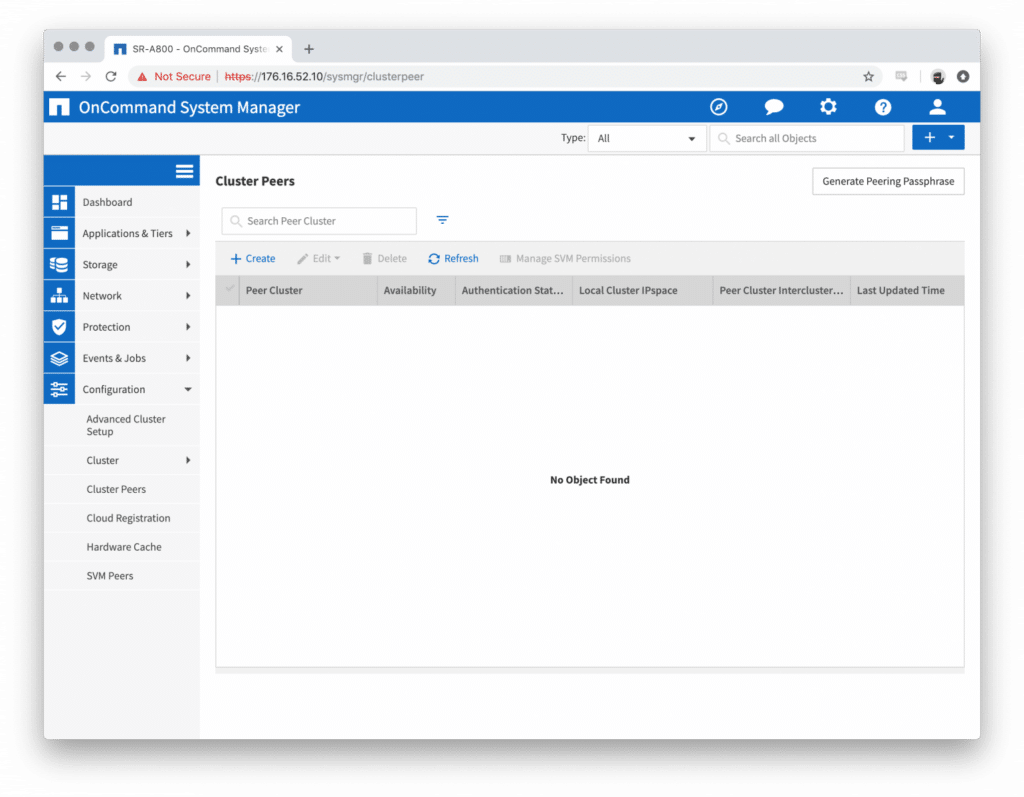
Task: Click Refresh to reload peers list
Action: (453, 259)
